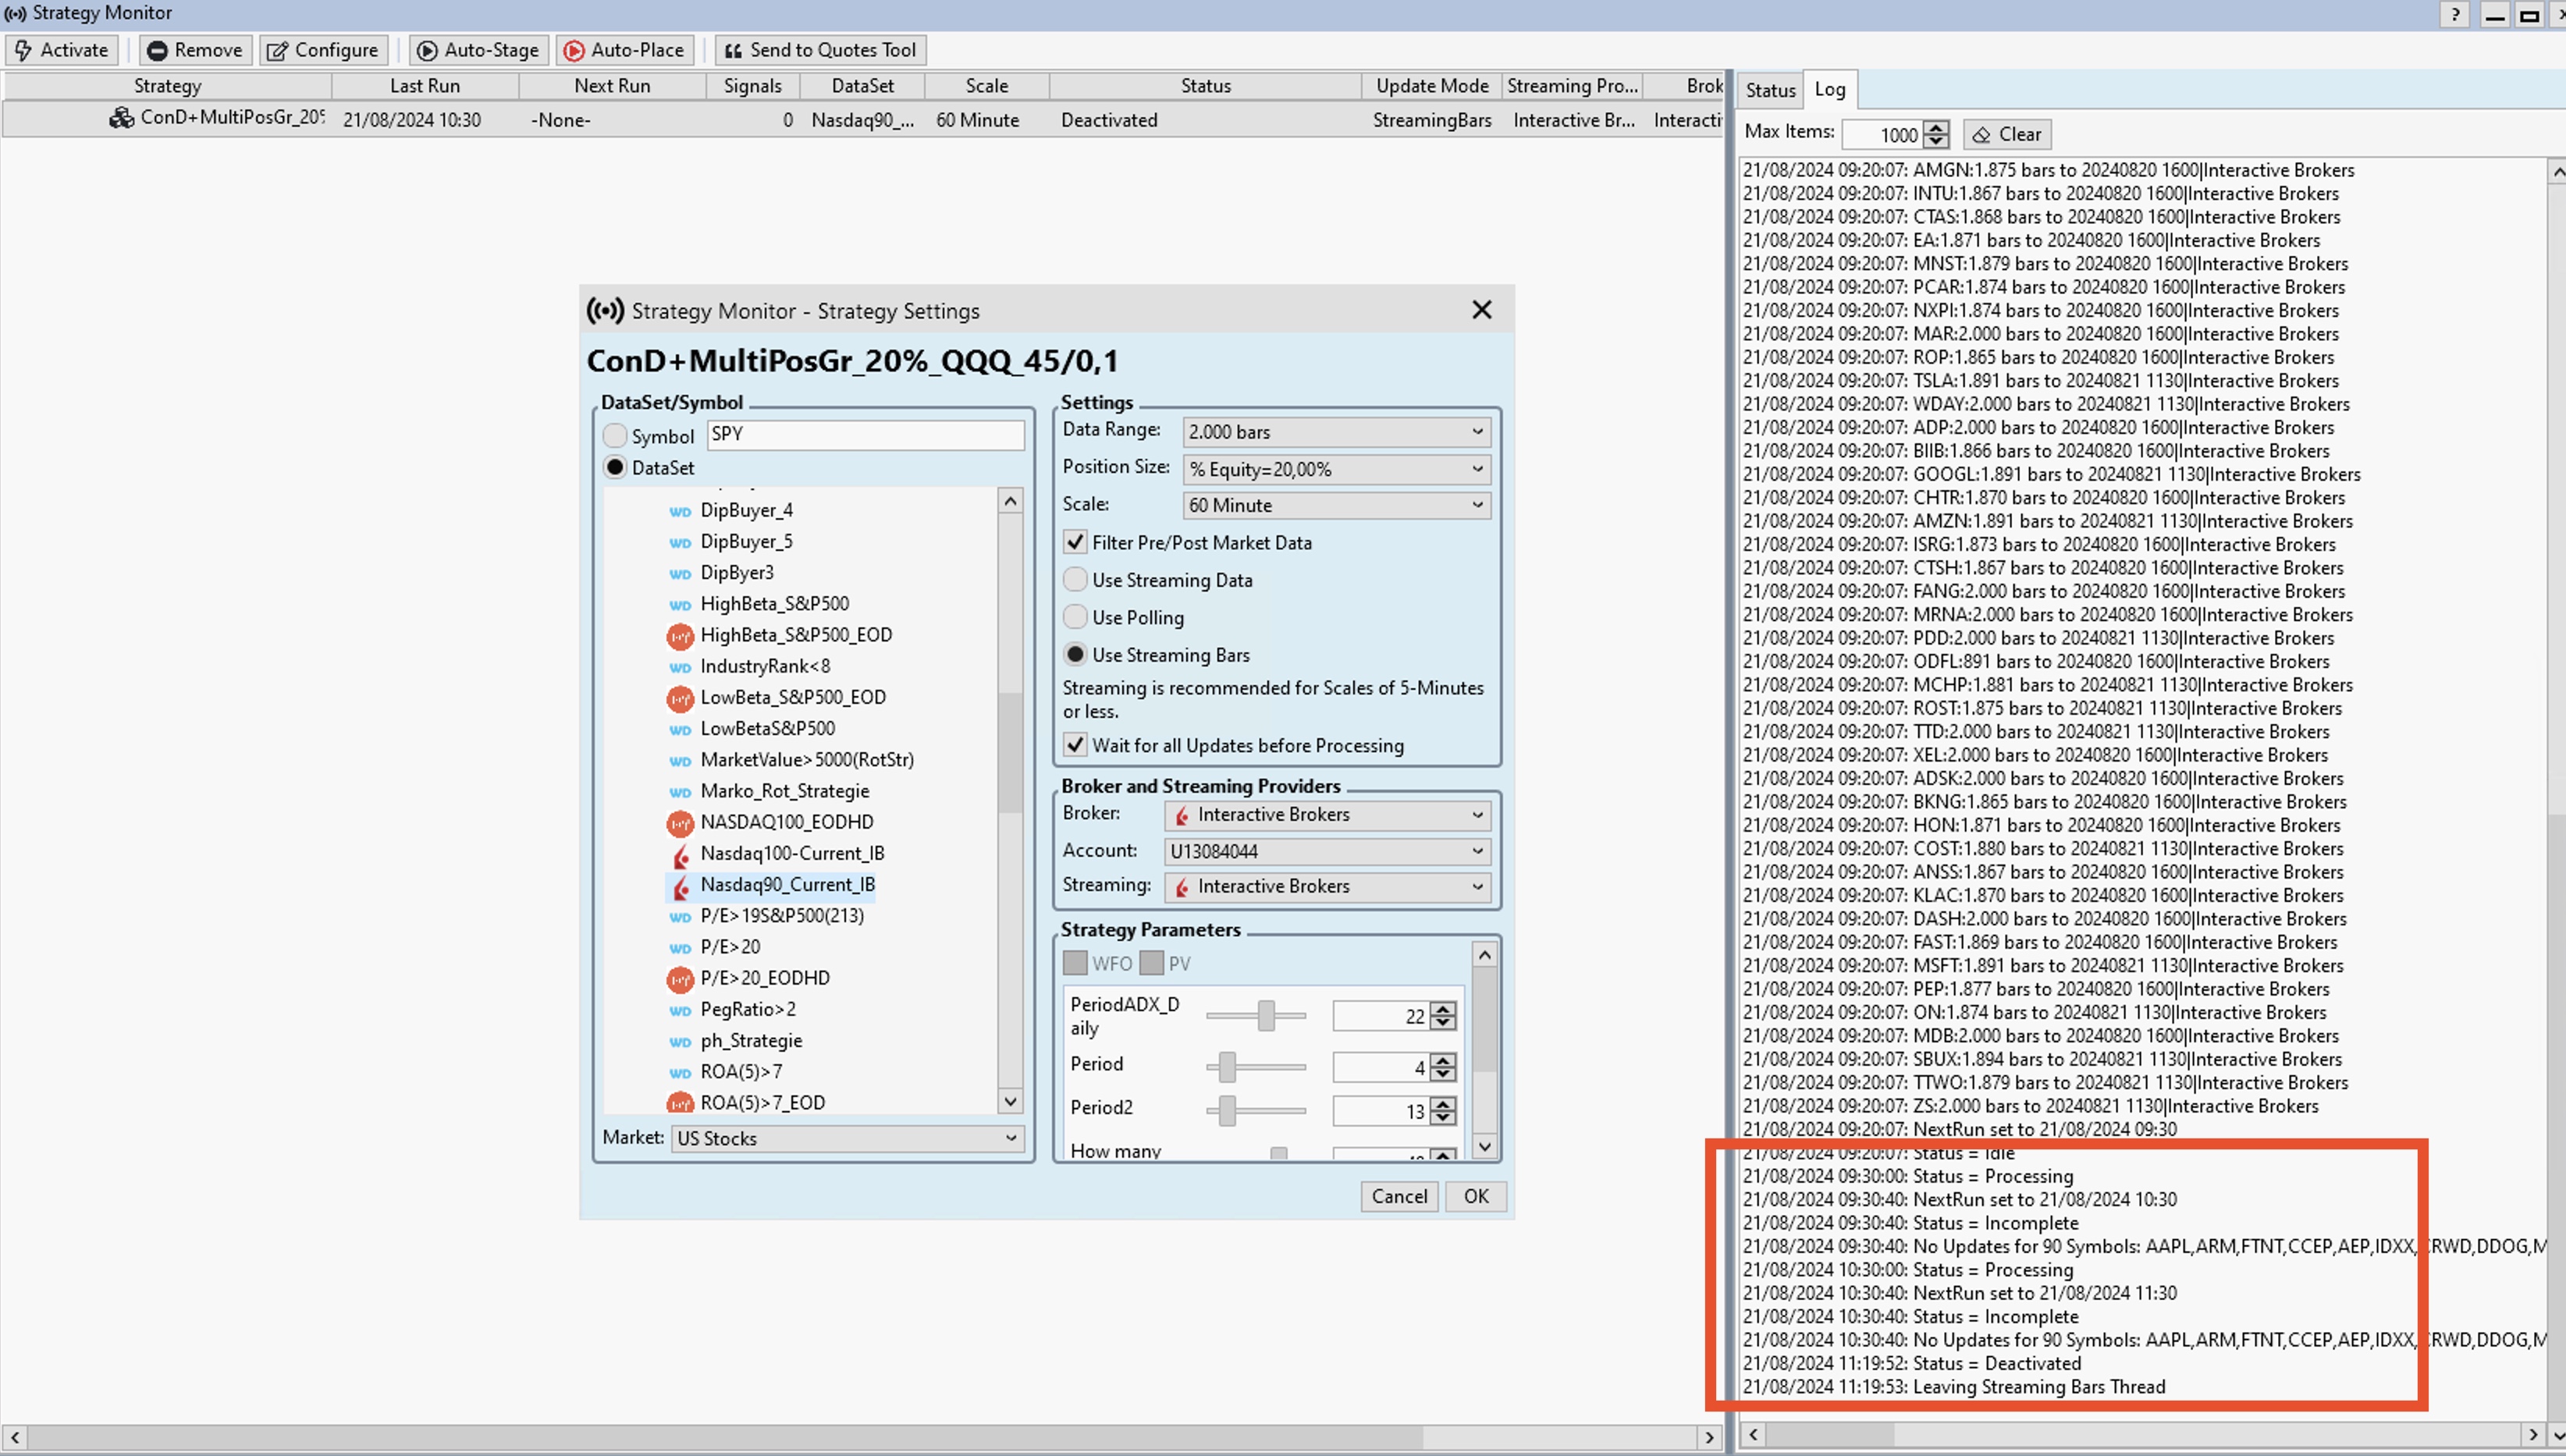Select the Nasdaq100-Current_IB dataset
The height and width of the screenshot is (1456, 2566).
[791, 853]
